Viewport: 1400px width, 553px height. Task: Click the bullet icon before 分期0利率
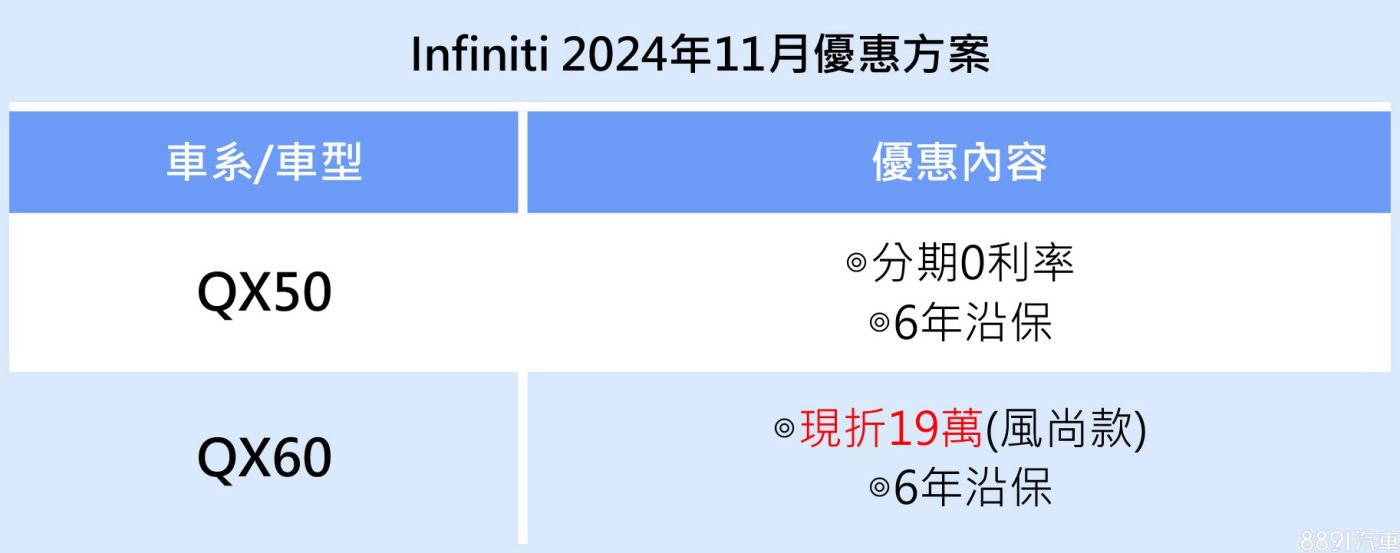[857, 263]
